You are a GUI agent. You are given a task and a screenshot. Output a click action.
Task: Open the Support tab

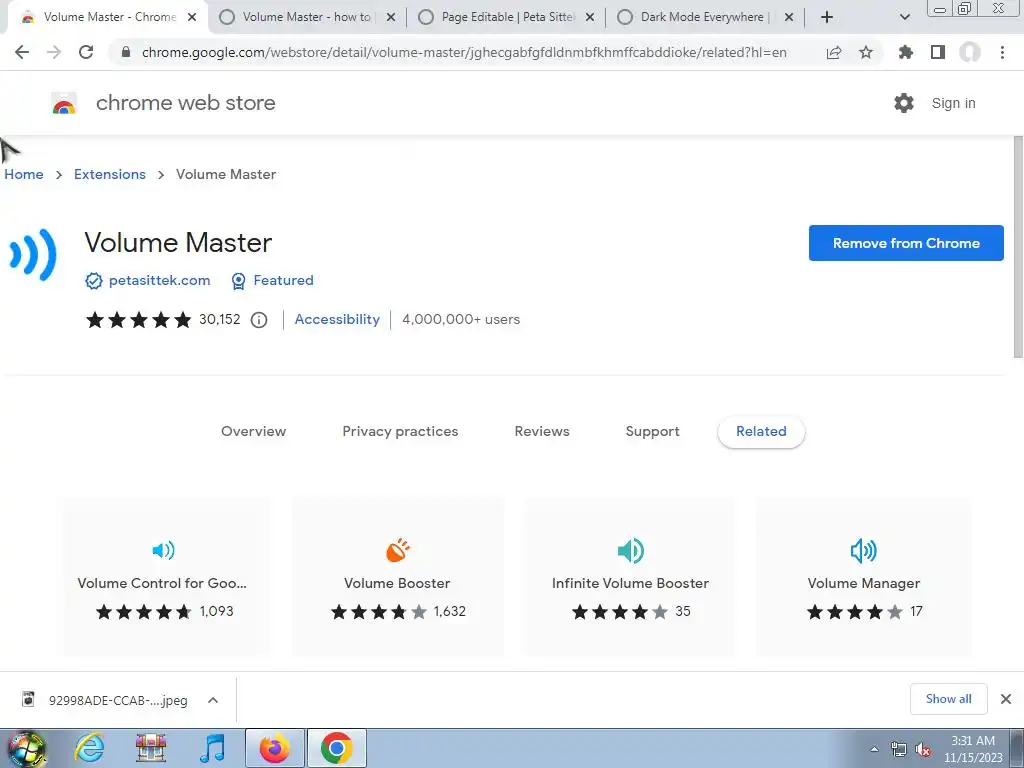click(652, 431)
